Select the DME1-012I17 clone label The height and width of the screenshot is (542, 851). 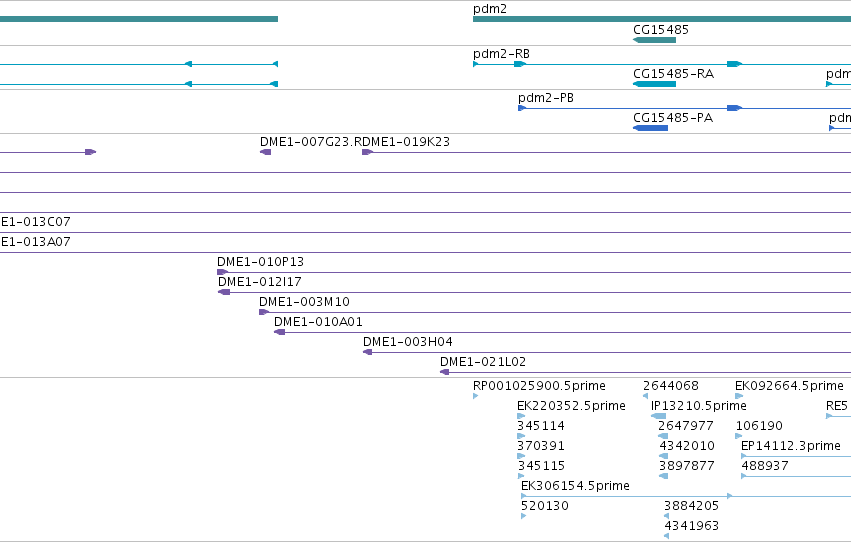259,282
